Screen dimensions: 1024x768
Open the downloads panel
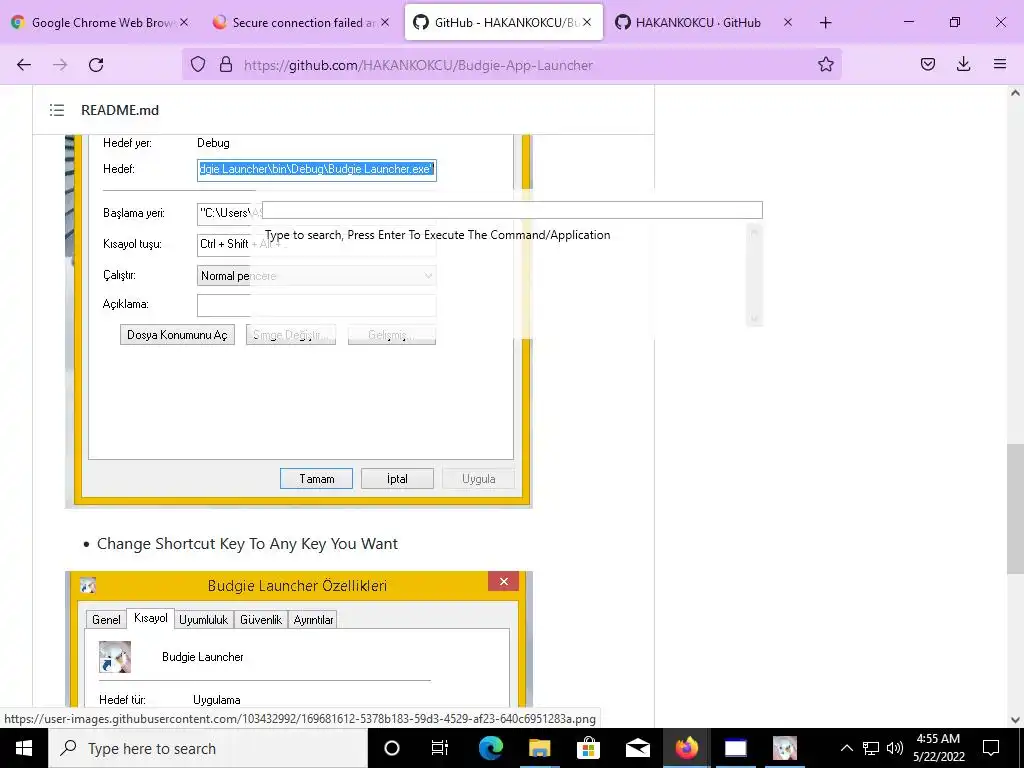tap(963, 64)
